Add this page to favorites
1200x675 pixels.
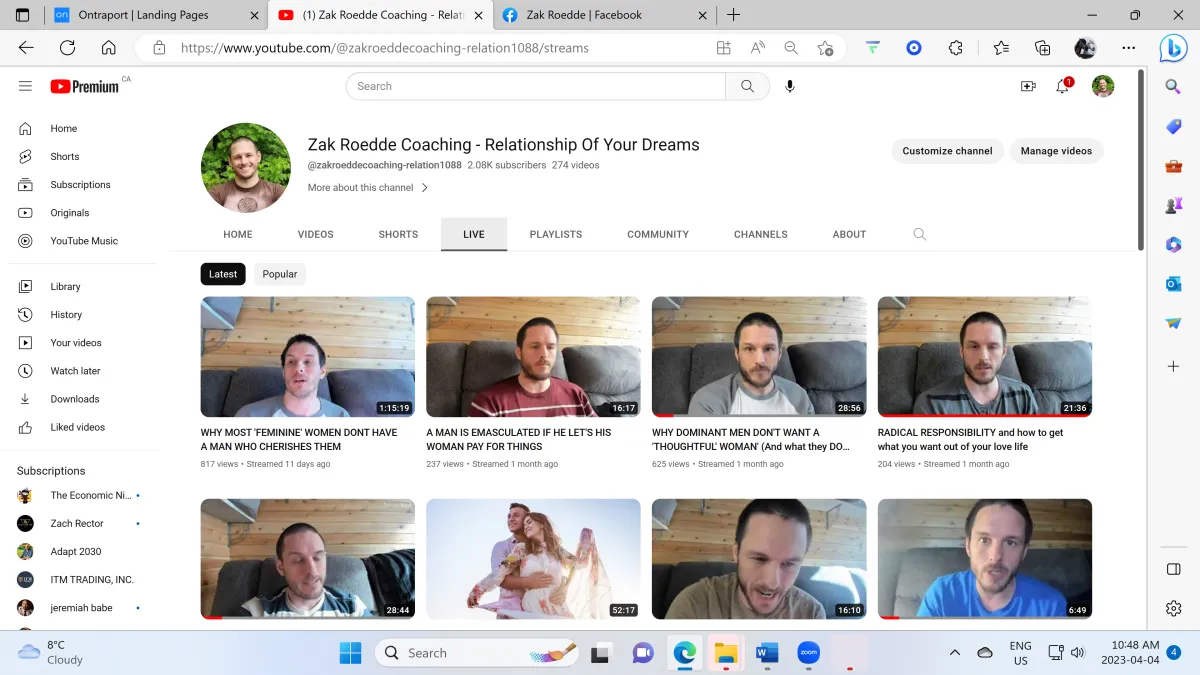pos(825,47)
